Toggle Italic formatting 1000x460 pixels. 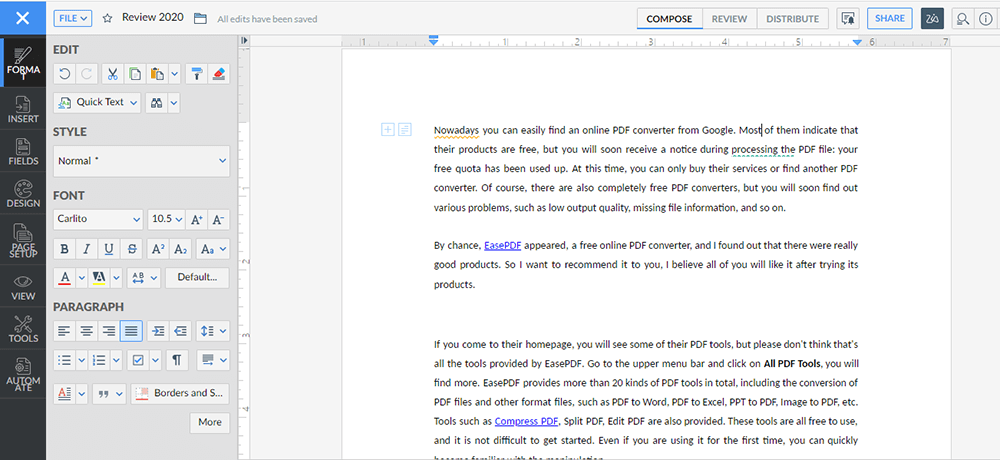pos(87,249)
